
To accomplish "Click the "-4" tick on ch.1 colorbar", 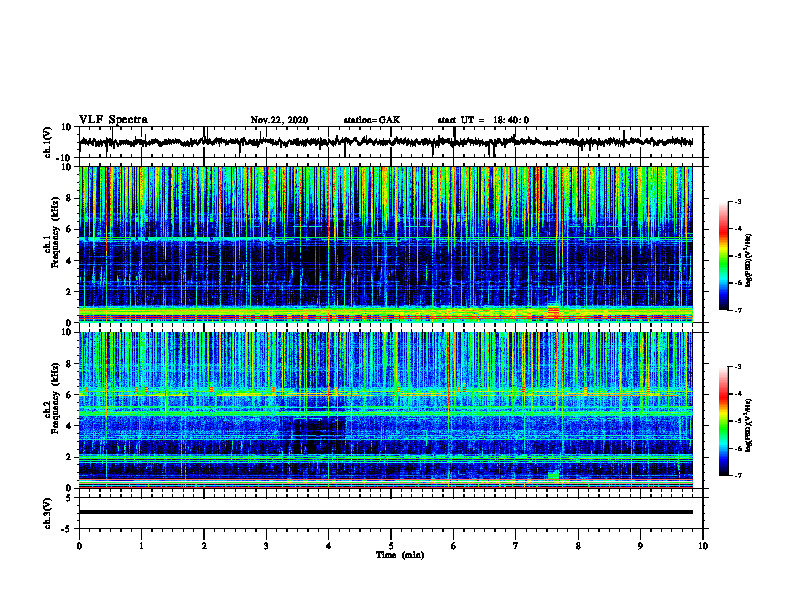I will [738, 229].
